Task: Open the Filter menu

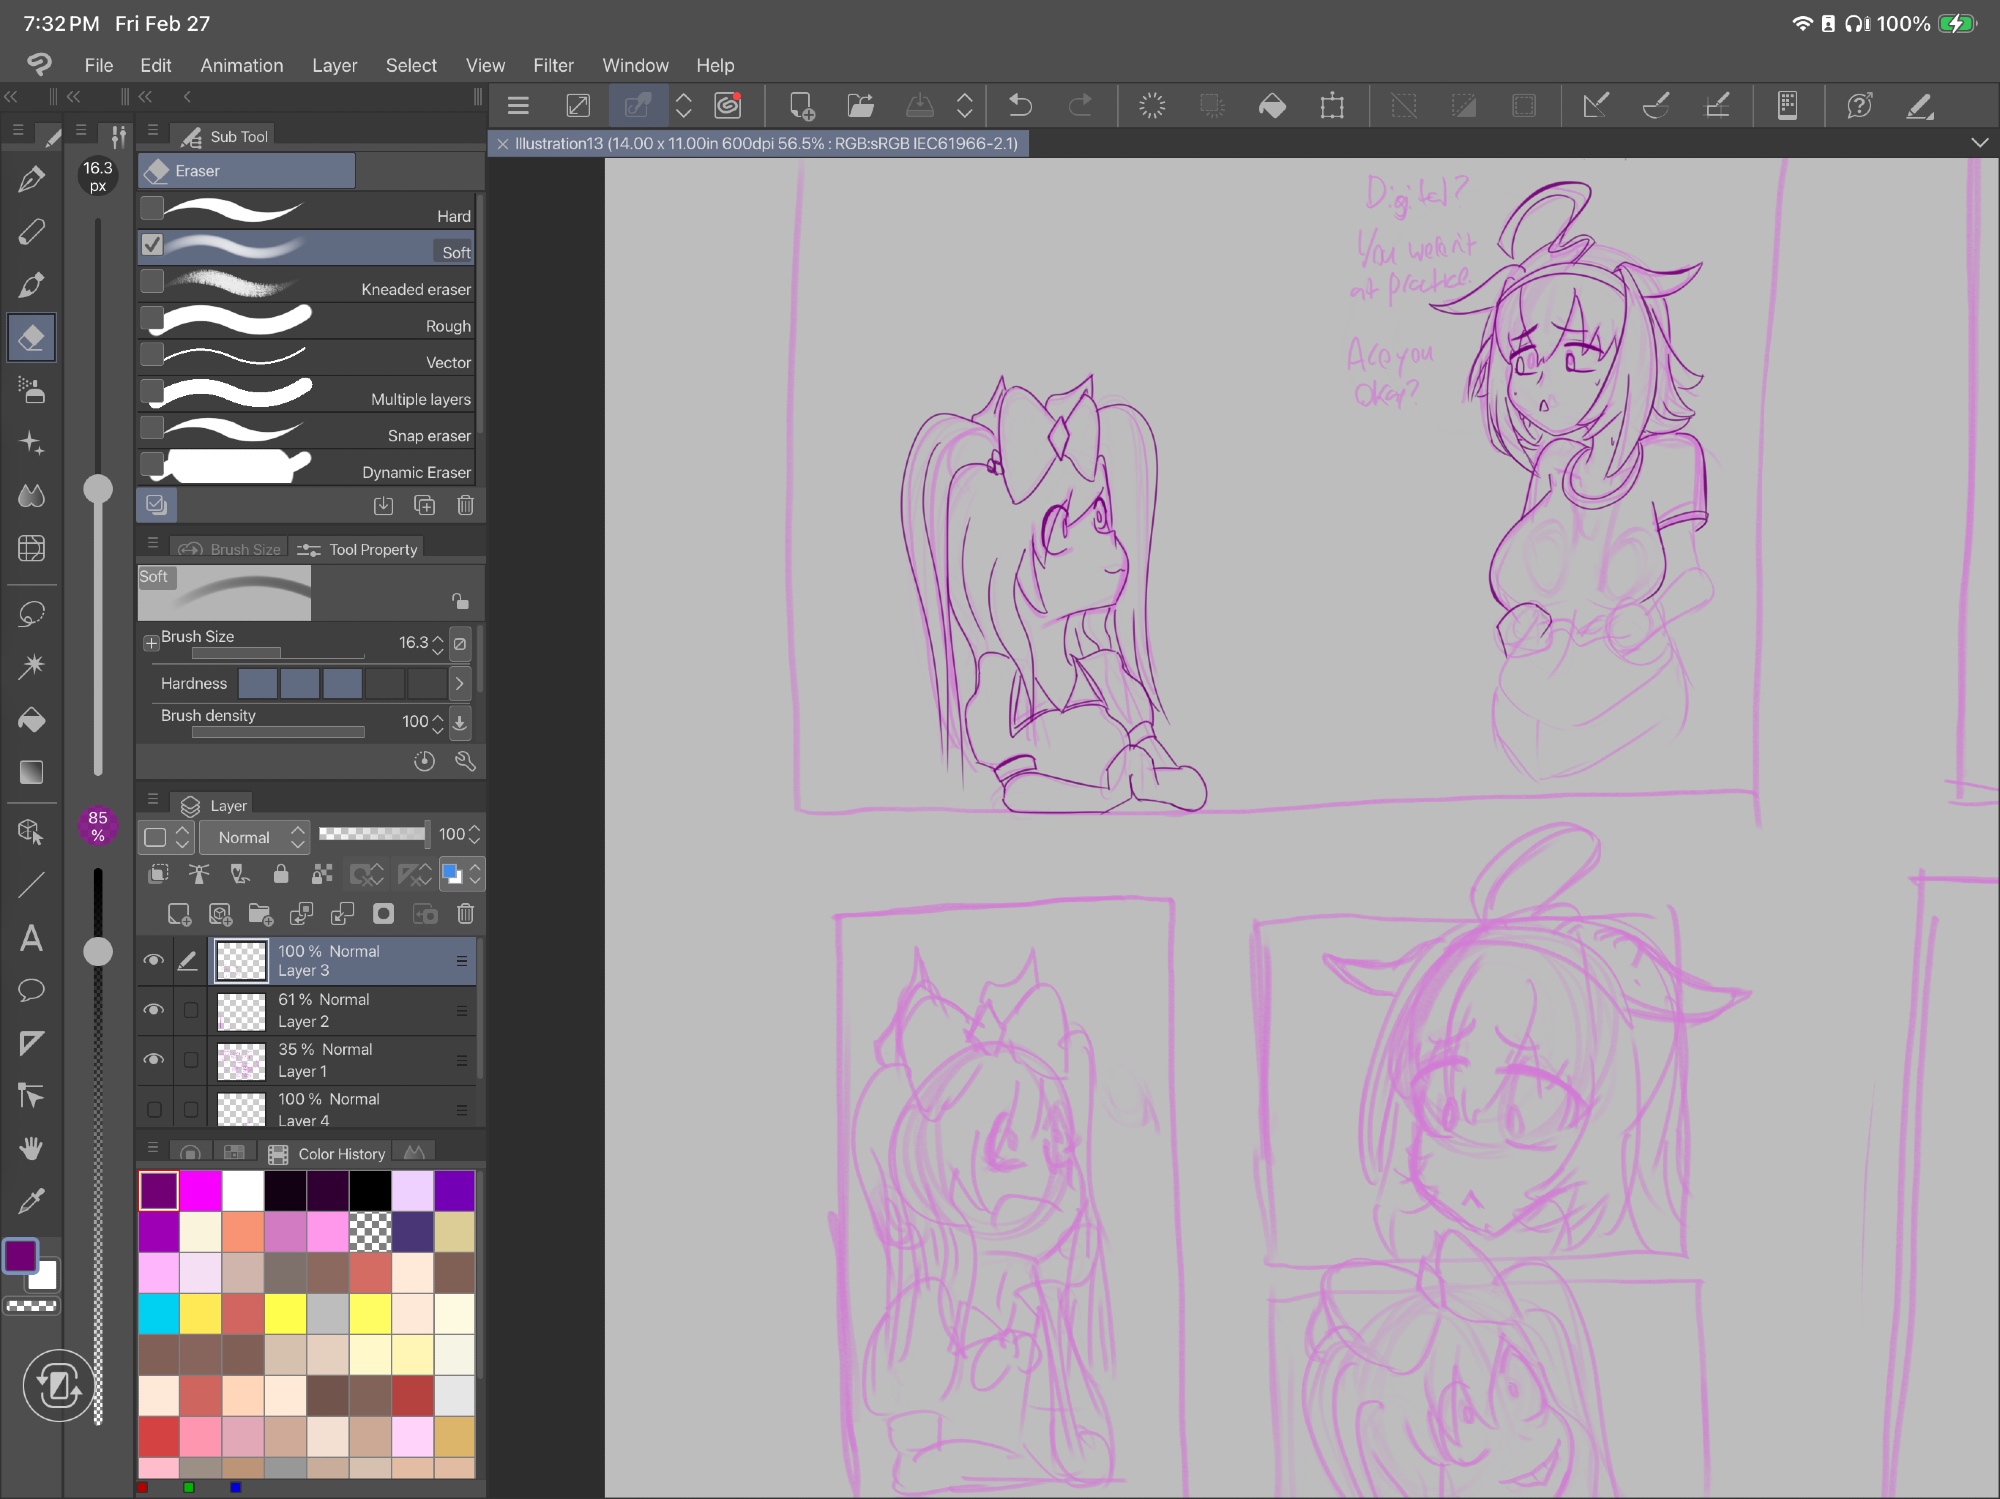Action: pyautogui.click(x=552, y=65)
